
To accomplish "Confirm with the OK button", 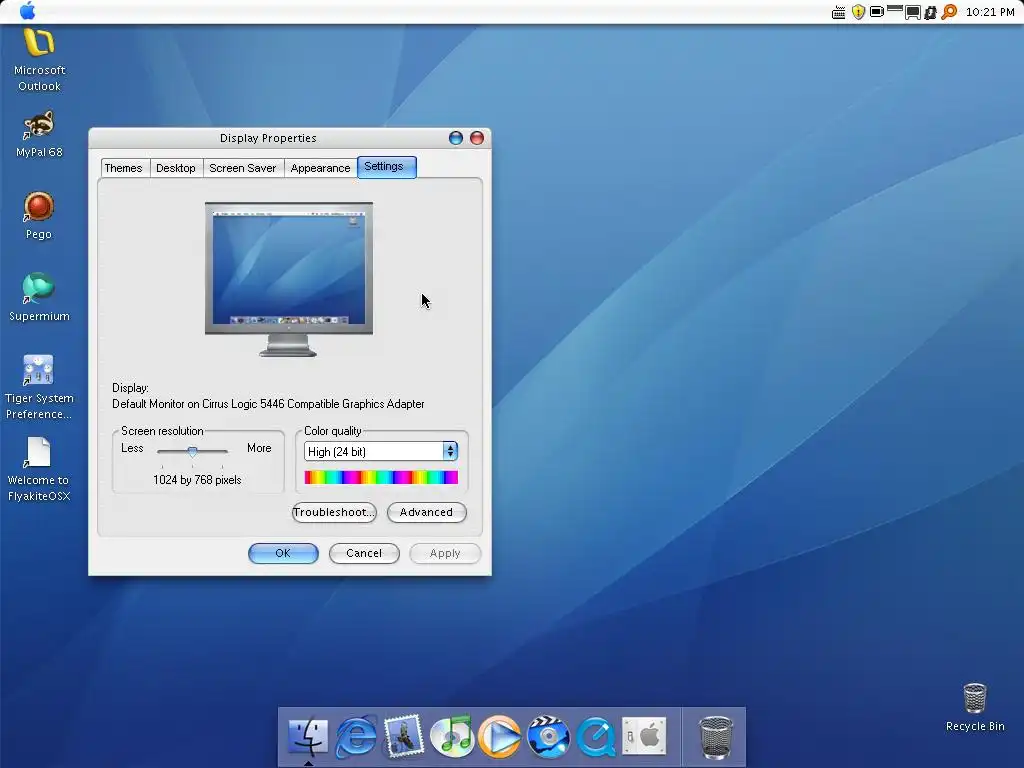I will [x=283, y=553].
